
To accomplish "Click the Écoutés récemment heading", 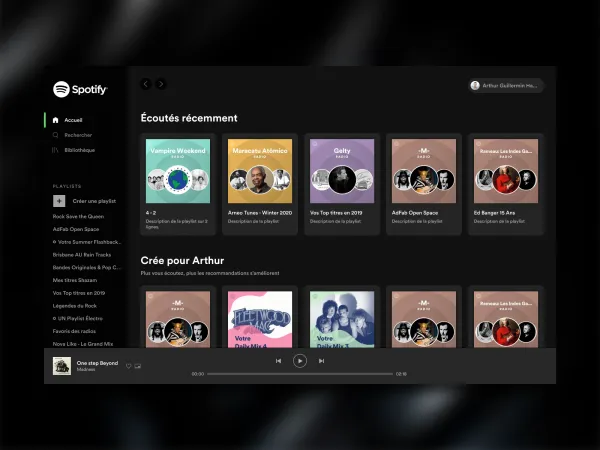I will [189, 118].
